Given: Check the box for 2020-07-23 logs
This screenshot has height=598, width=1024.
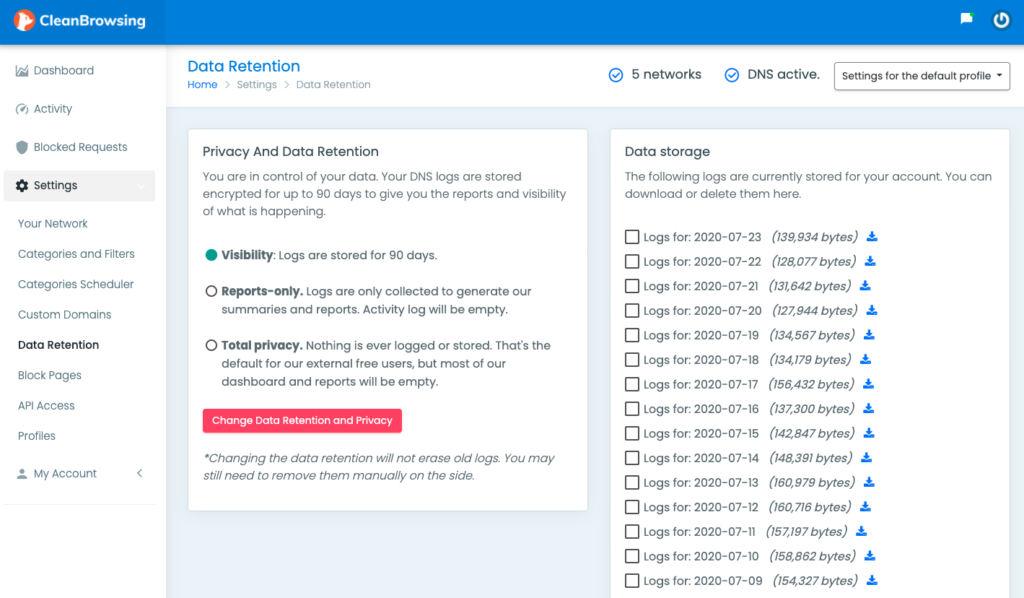Looking at the screenshot, I should tap(631, 237).
